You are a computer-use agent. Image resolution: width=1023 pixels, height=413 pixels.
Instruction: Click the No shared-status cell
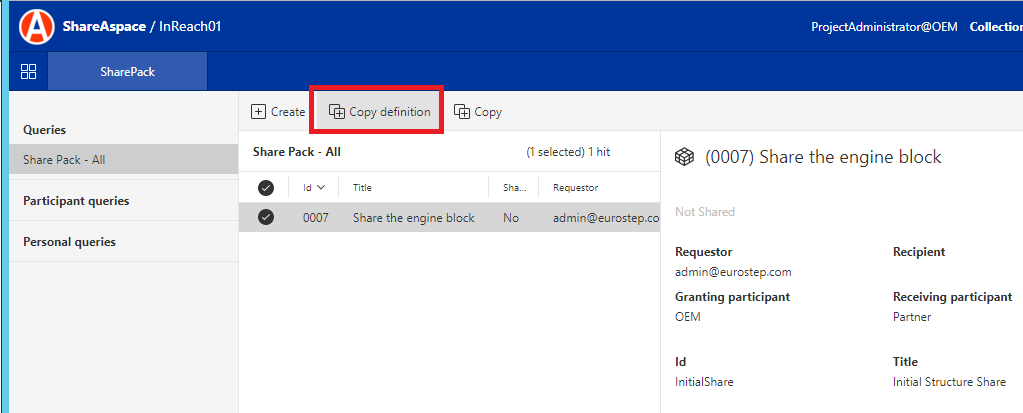pos(511,218)
